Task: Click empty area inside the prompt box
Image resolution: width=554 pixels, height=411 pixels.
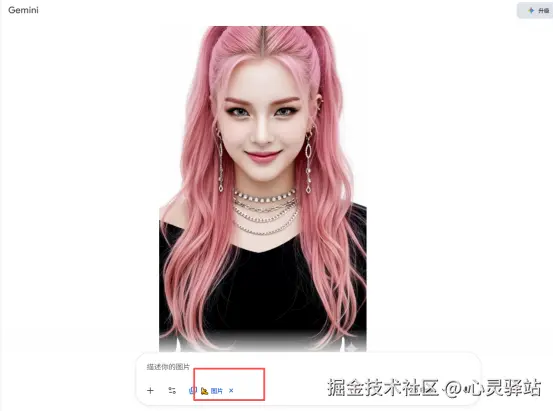Action: [x=353, y=368]
